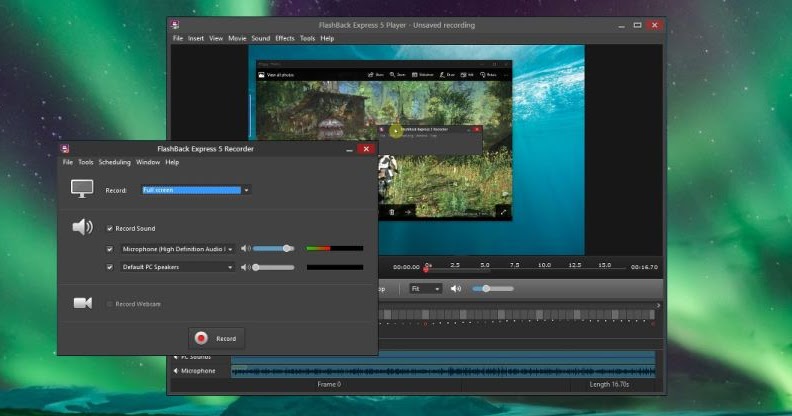Open the Insert menu in Player
This screenshot has height=416, width=792.
point(196,38)
